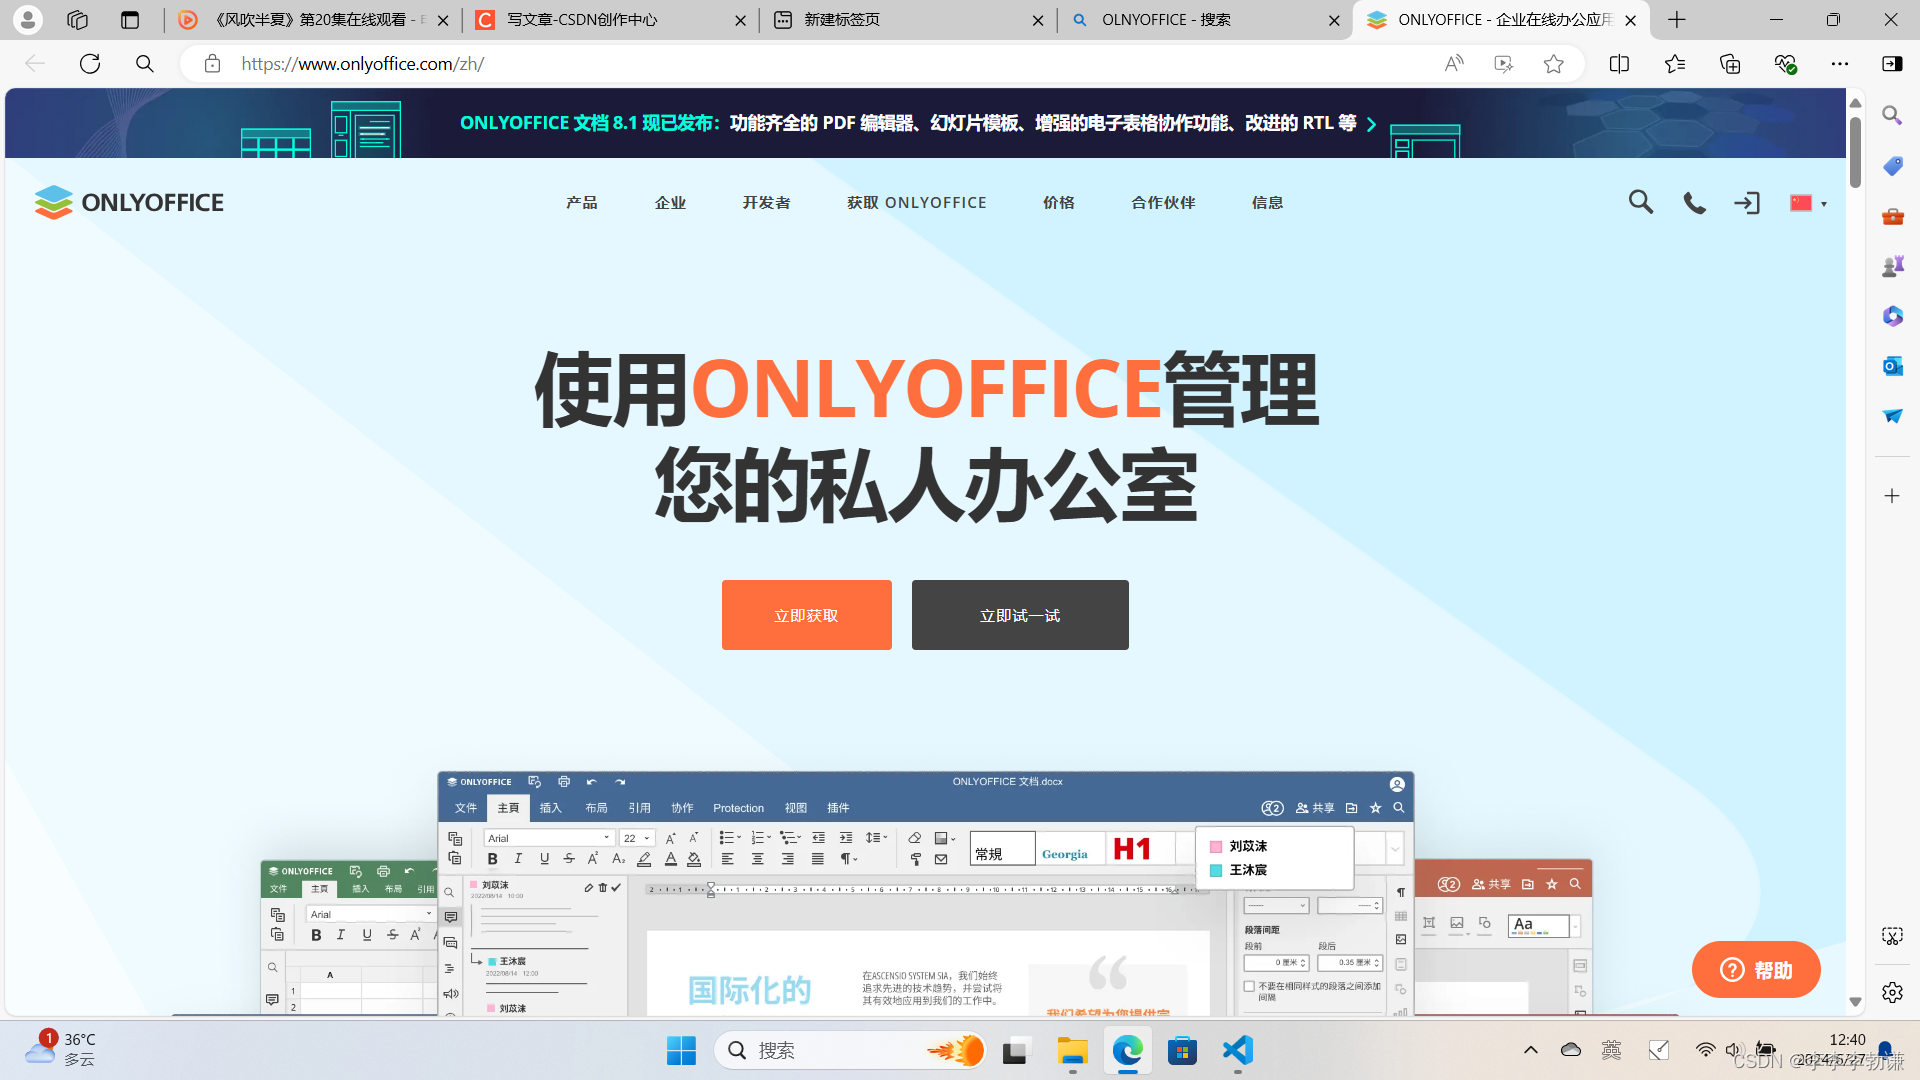Click the browser profile avatar
The height and width of the screenshot is (1080, 1920).
tap(28, 20)
